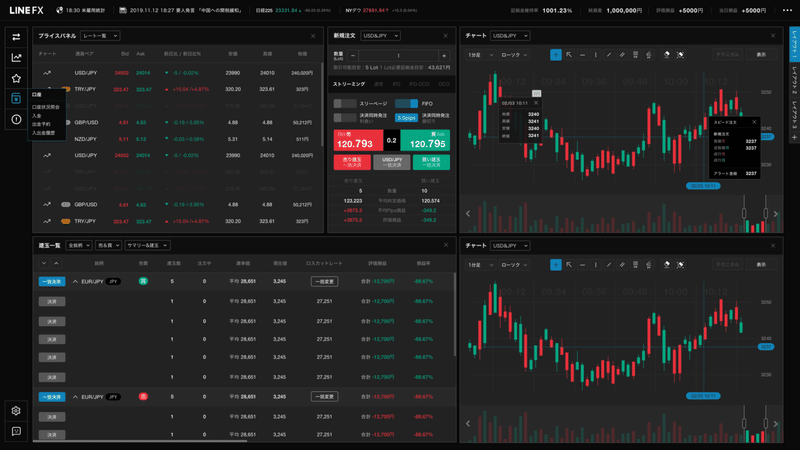This screenshot has height=450, width=800.
Task: Open the chart icon for the first USD/JPY row
Action: click(47, 73)
